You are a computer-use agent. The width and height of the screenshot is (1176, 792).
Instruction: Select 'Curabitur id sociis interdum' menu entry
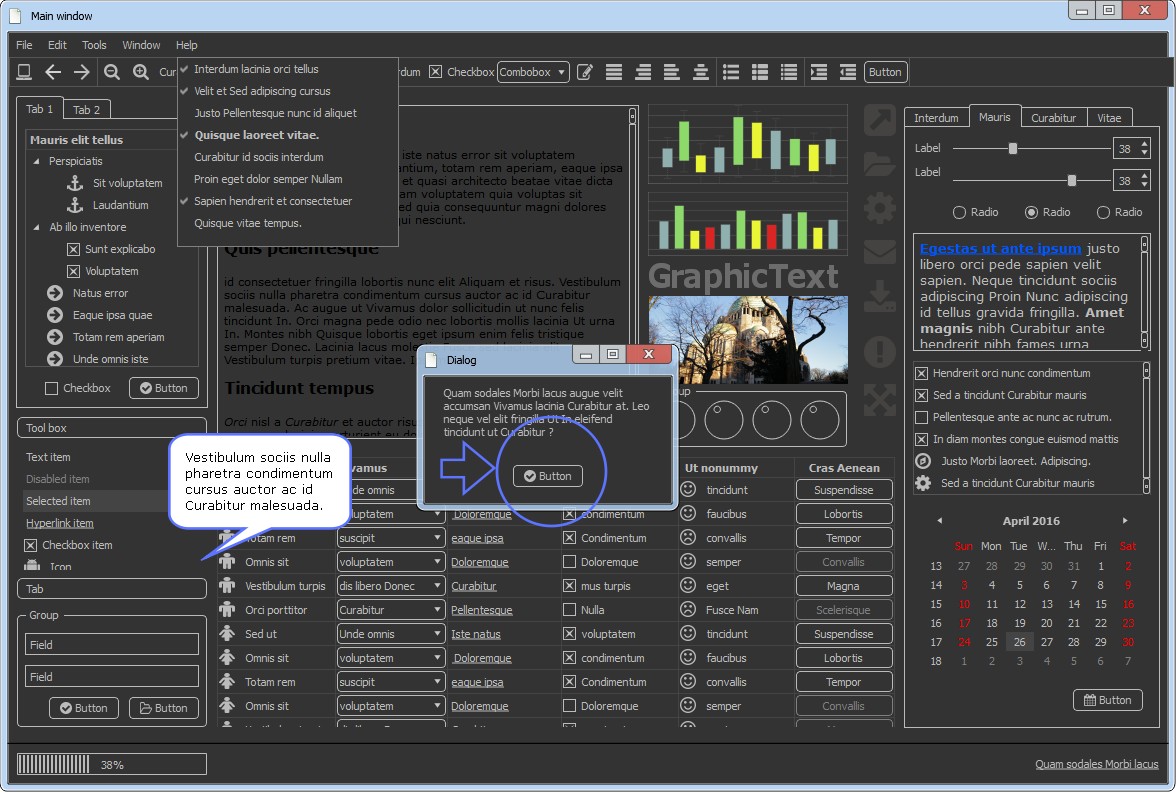click(259, 157)
